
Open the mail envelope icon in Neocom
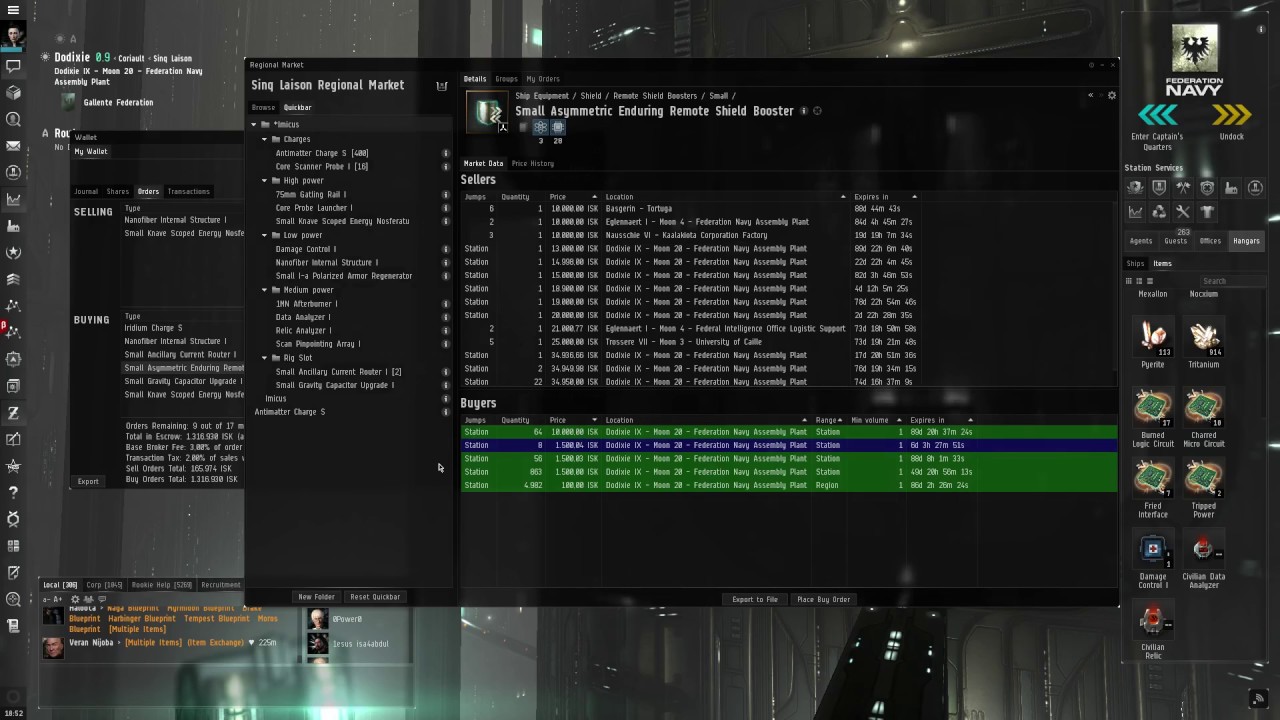pyautogui.click(x=13, y=146)
